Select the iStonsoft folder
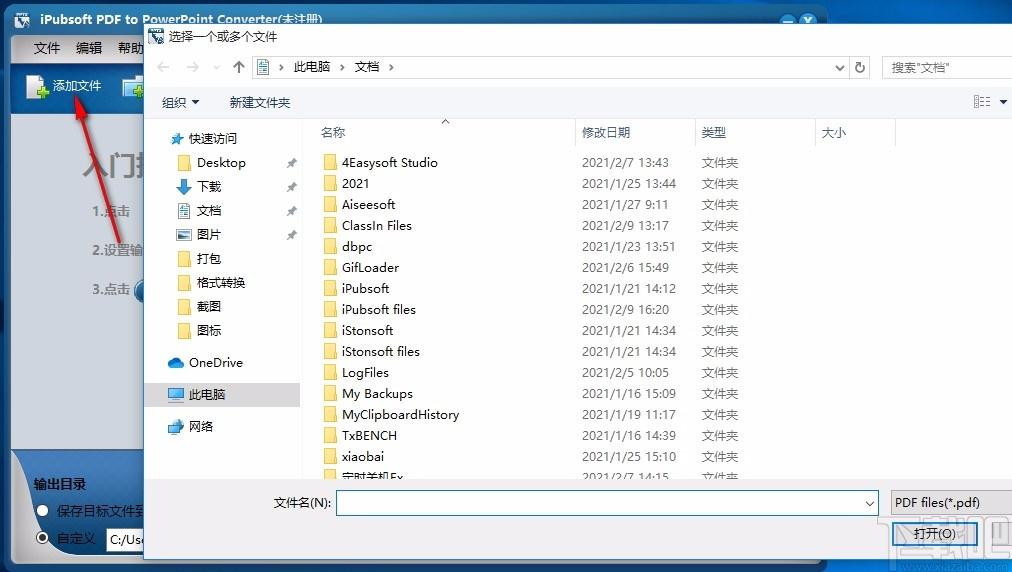 [x=367, y=331]
